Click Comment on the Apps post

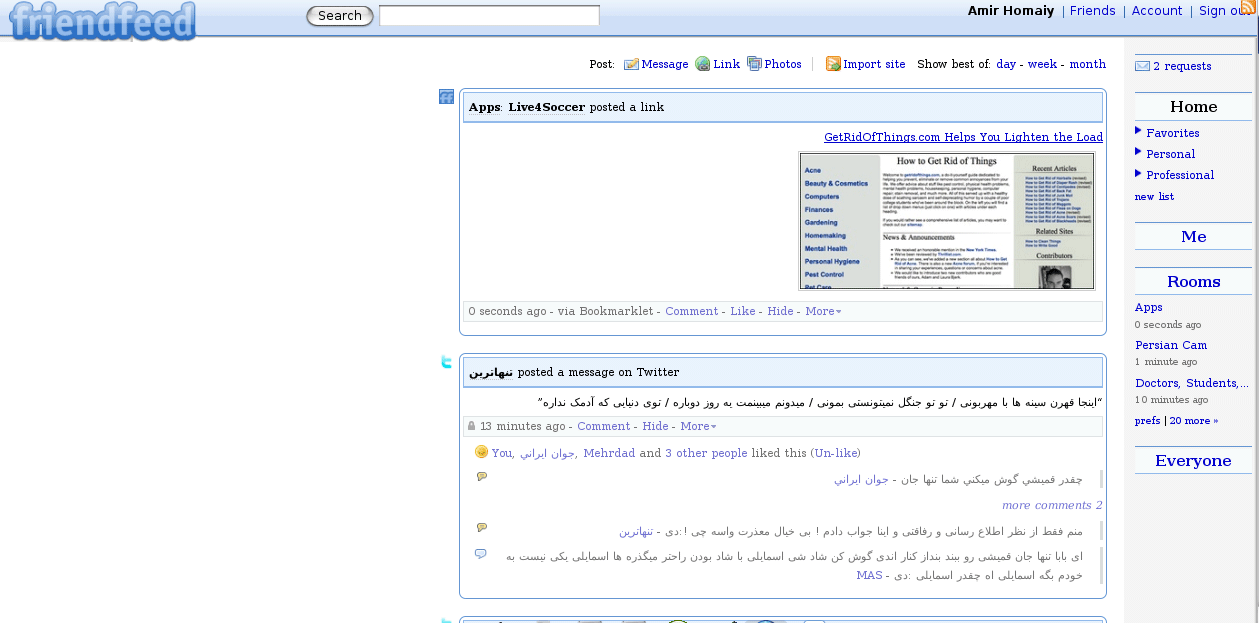691,312
